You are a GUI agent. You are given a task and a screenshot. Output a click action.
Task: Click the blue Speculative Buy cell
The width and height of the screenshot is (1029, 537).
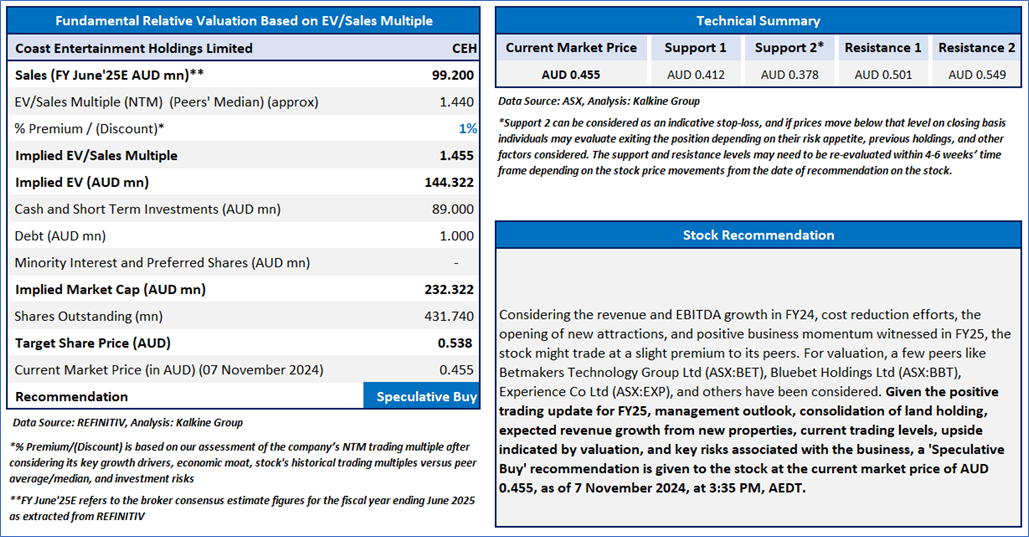[421, 397]
